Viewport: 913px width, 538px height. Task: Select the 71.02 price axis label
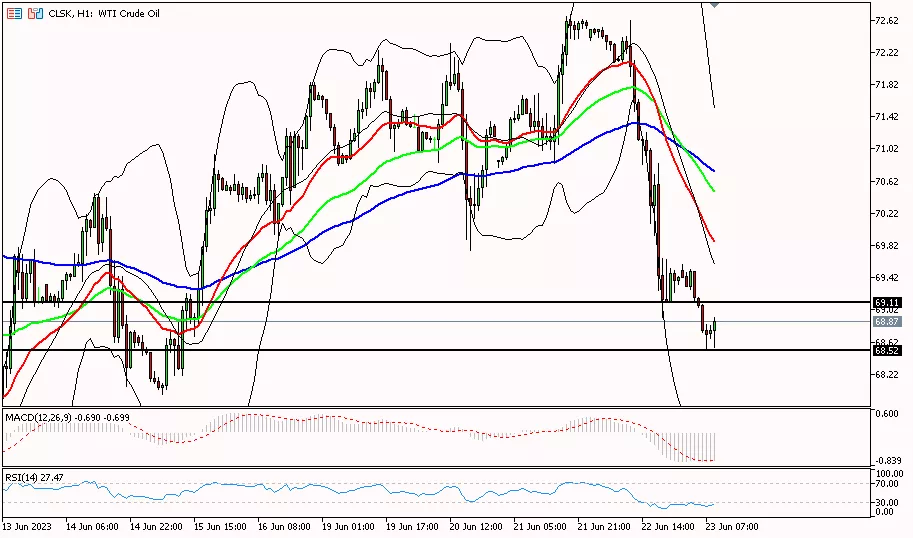click(887, 148)
